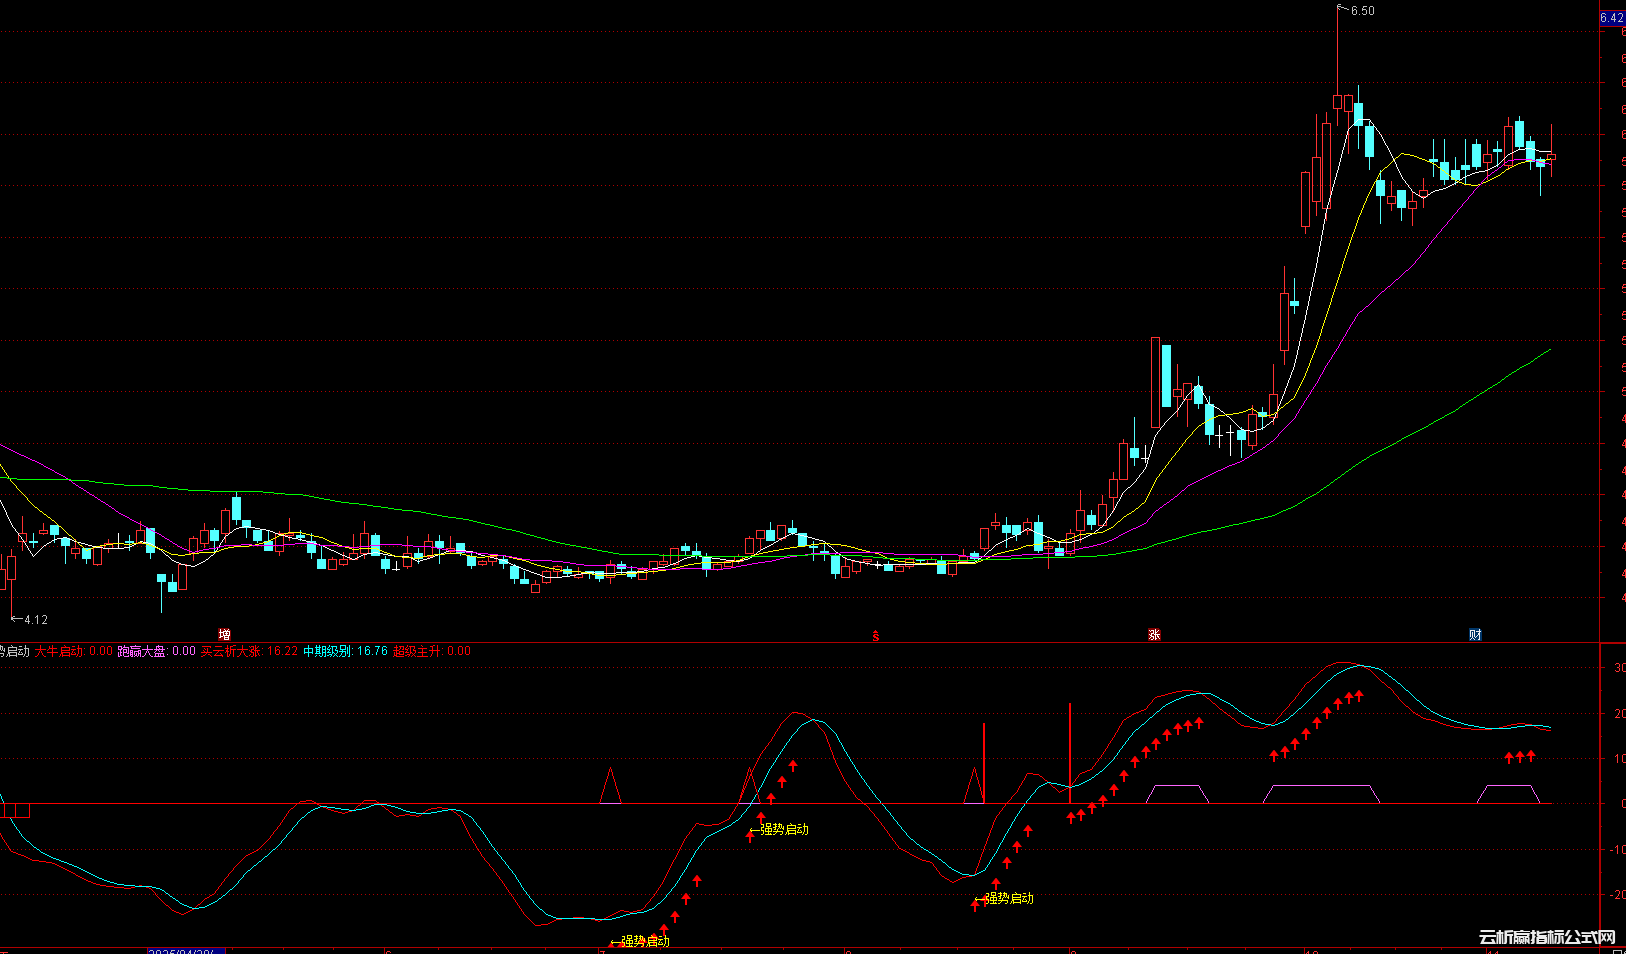Viewport: 1626px width, 954px height.
Task: Open the 涨 event marker
Action: (1154, 635)
